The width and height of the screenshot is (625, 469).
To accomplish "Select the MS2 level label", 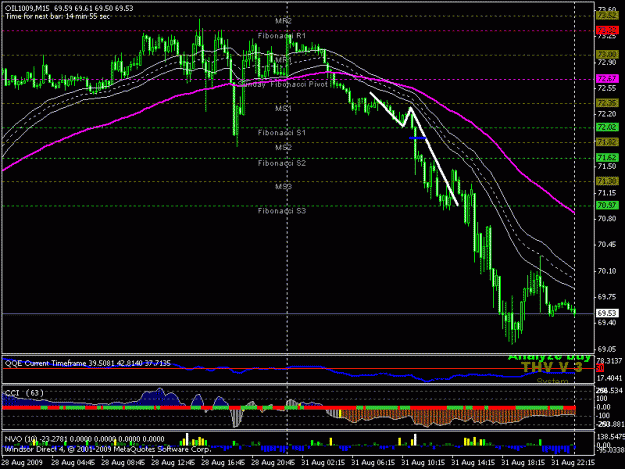I will [283, 147].
